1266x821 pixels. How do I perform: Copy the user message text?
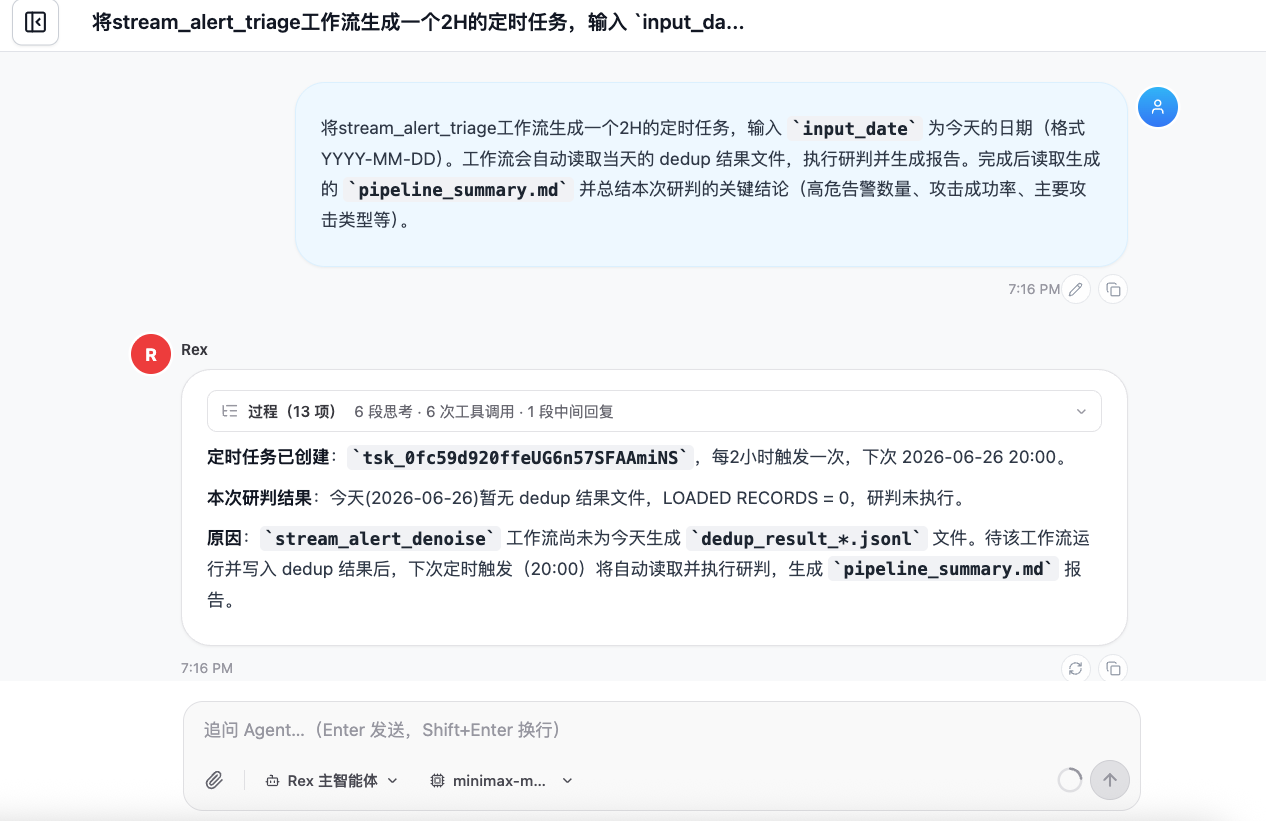1113,289
